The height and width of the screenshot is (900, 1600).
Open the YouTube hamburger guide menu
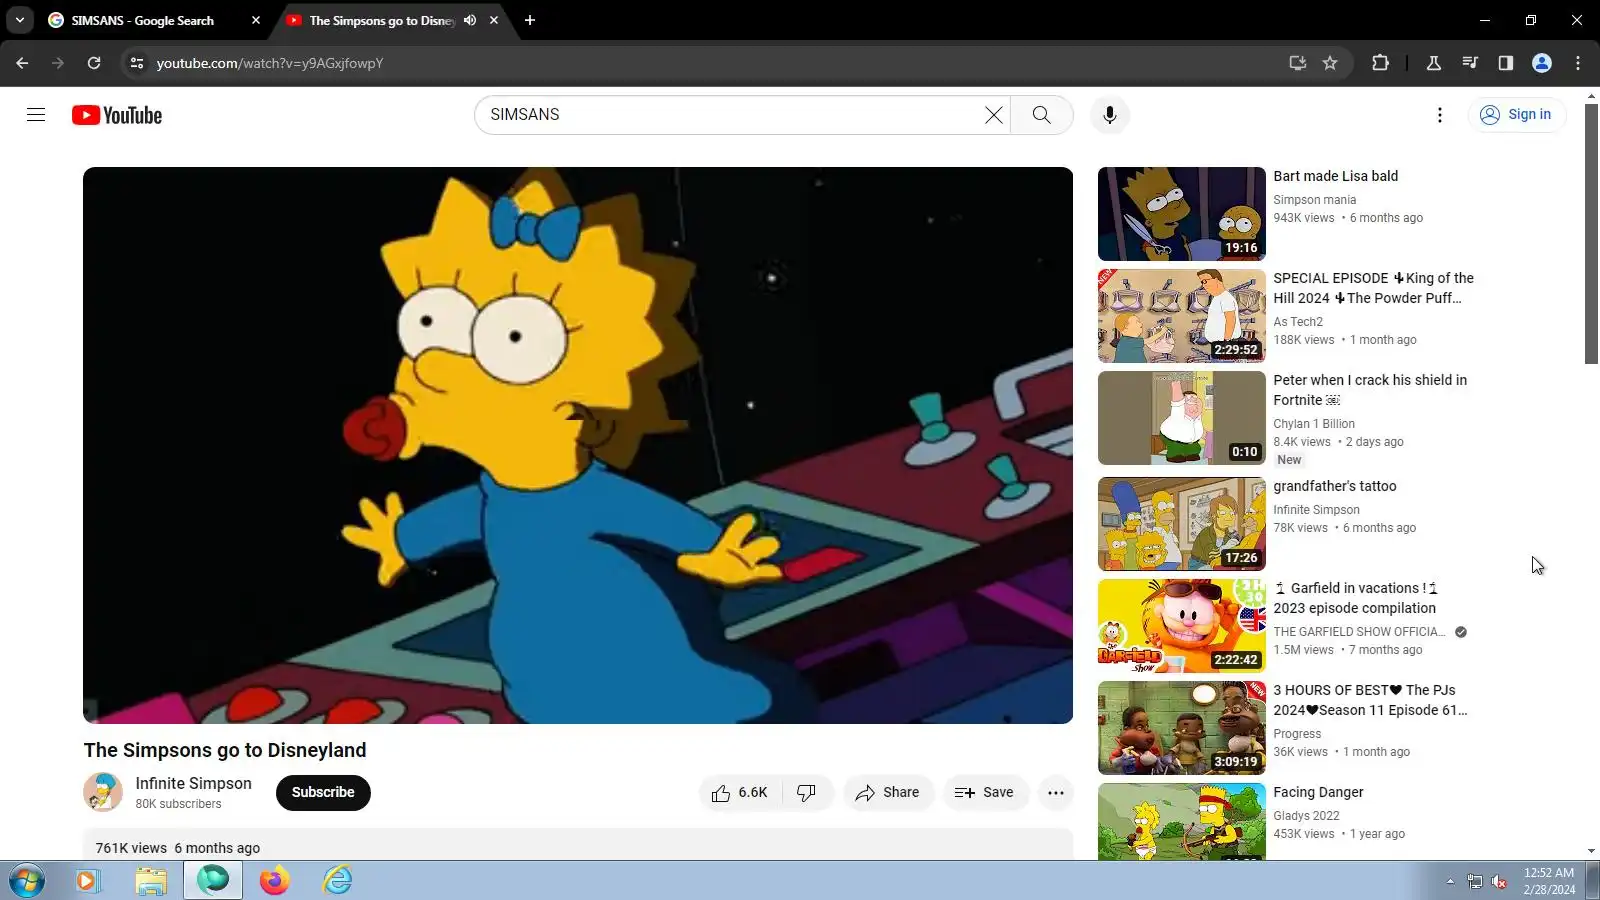tap(36, 115)
